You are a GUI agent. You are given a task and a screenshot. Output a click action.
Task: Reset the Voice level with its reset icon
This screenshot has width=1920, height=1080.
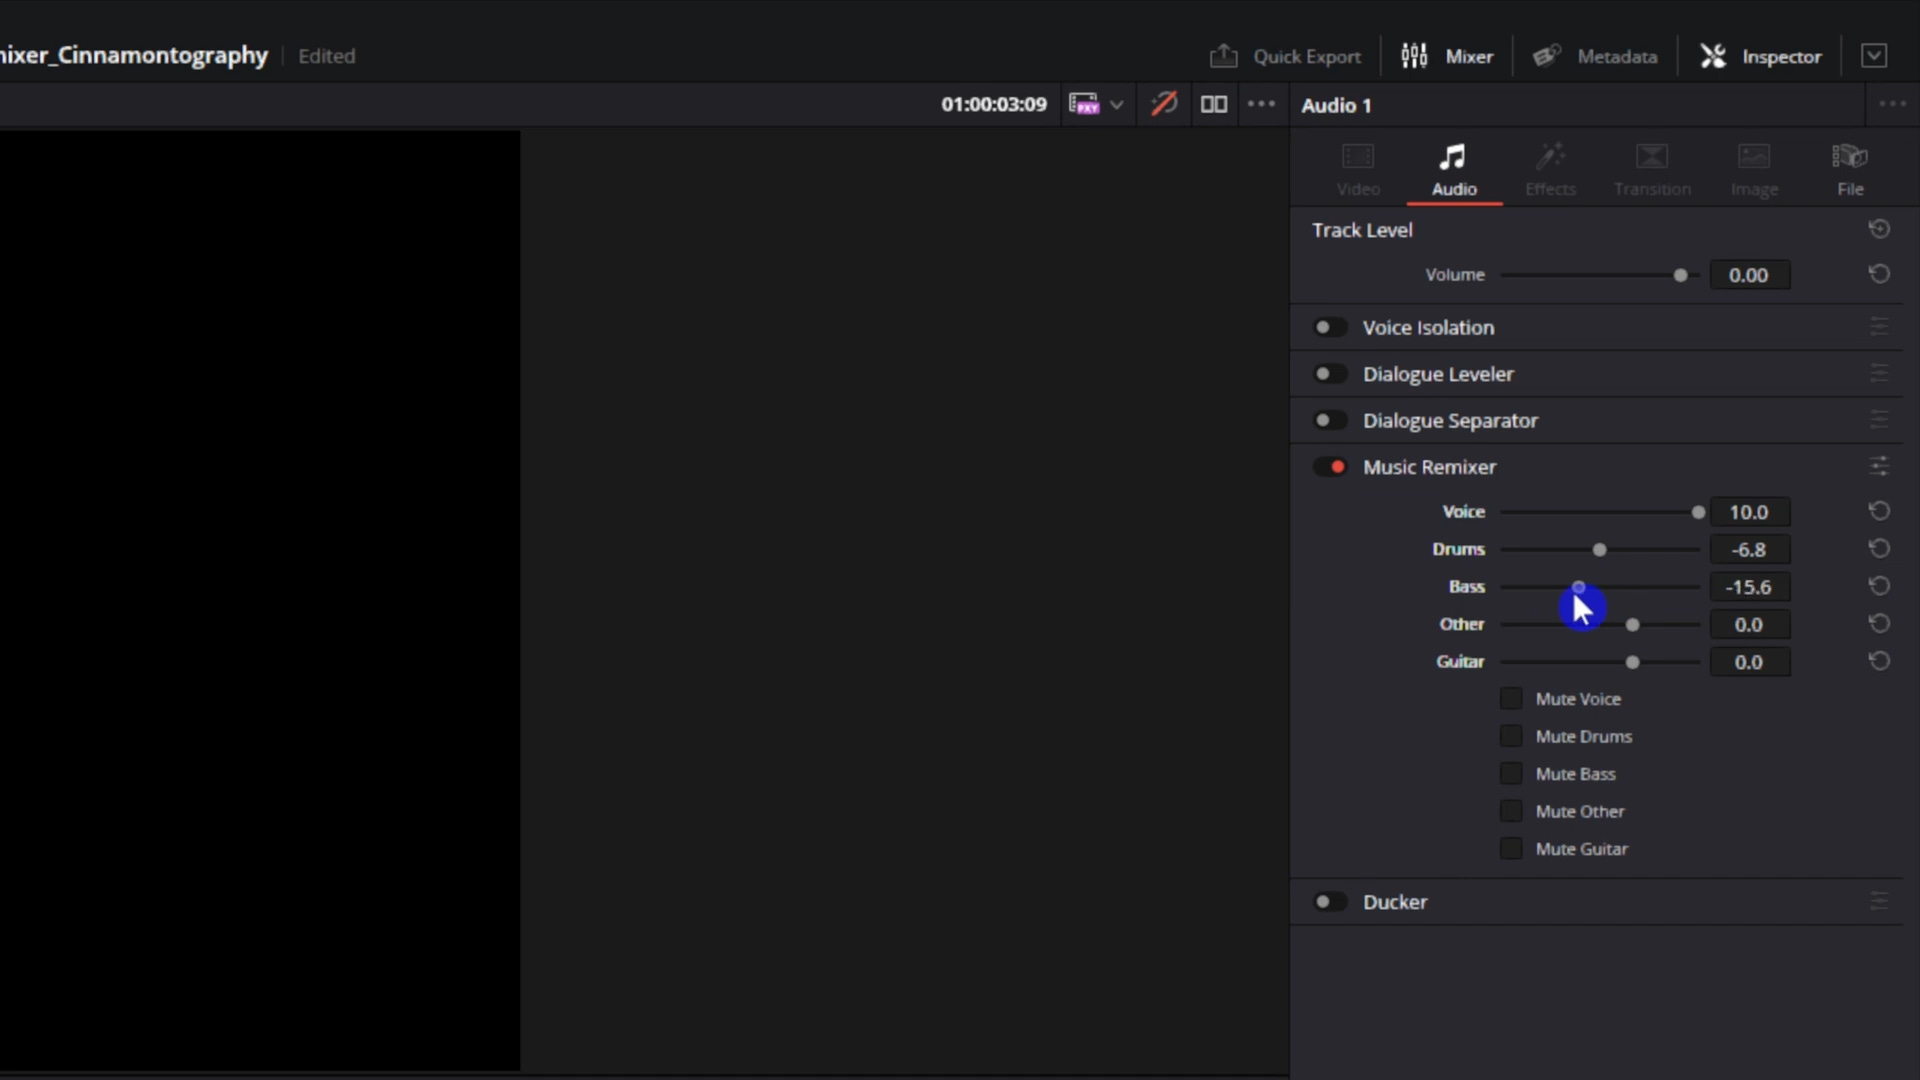coord(1879,511)
